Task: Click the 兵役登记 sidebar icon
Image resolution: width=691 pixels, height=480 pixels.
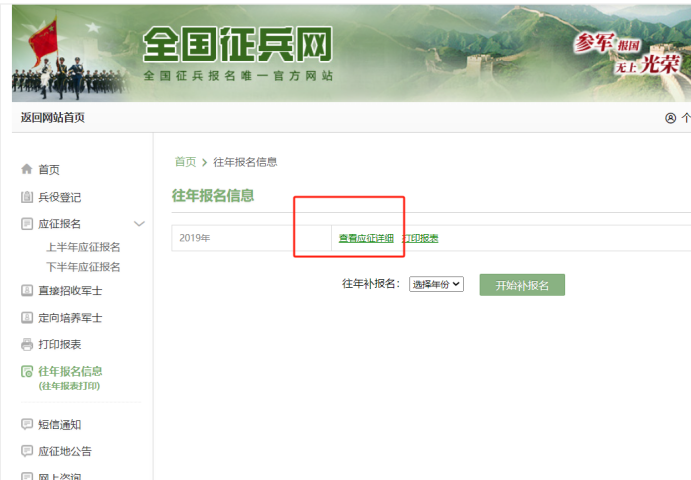Action: tap(27, 197)
